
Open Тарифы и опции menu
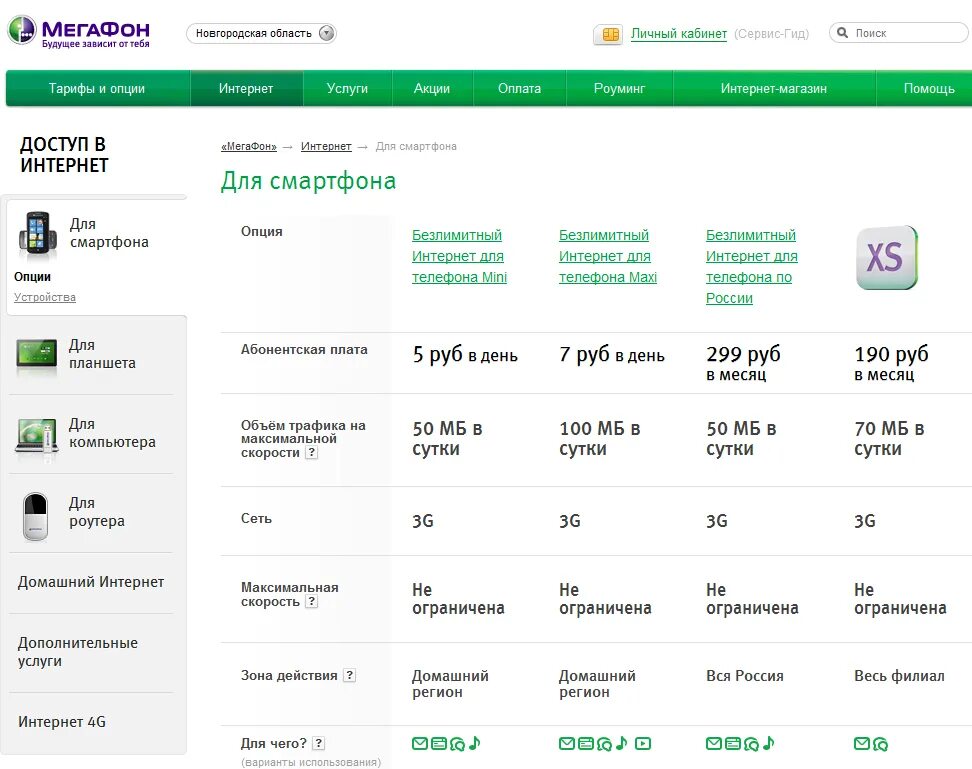pyautogui.click(x=97, y=89)
